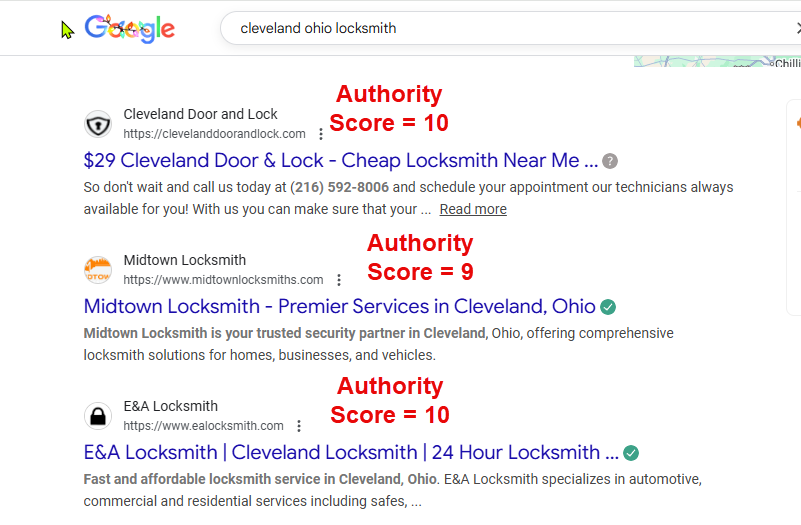Viewport: 801px width, 525px height.
Task: Open E&A Locksmith Cleveland Locksmith result
Action: click(x=350, y=453)
